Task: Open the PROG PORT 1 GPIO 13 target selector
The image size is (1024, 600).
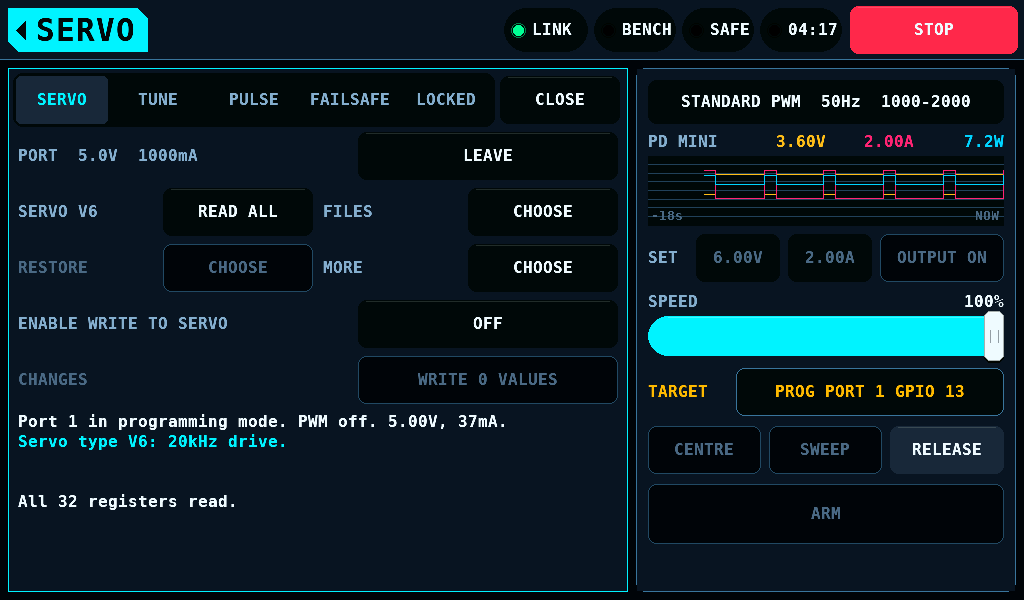Action: [869, 392]
